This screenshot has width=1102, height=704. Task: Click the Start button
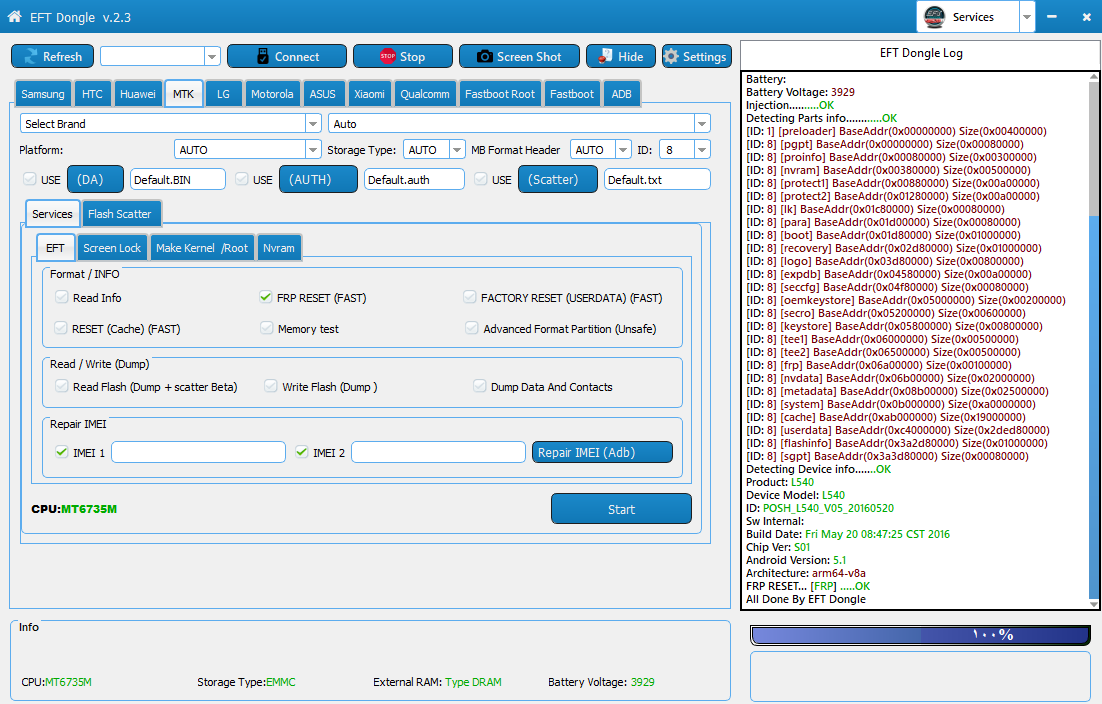[x=621, y=509]
